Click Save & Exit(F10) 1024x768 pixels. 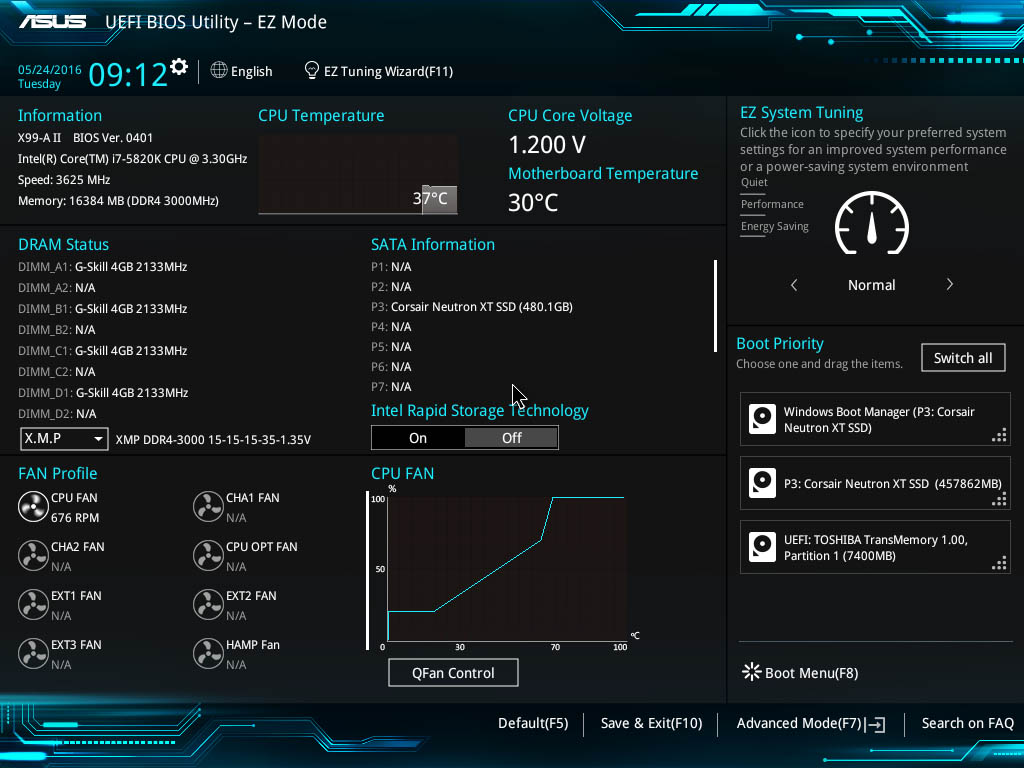tap(651, 724)
